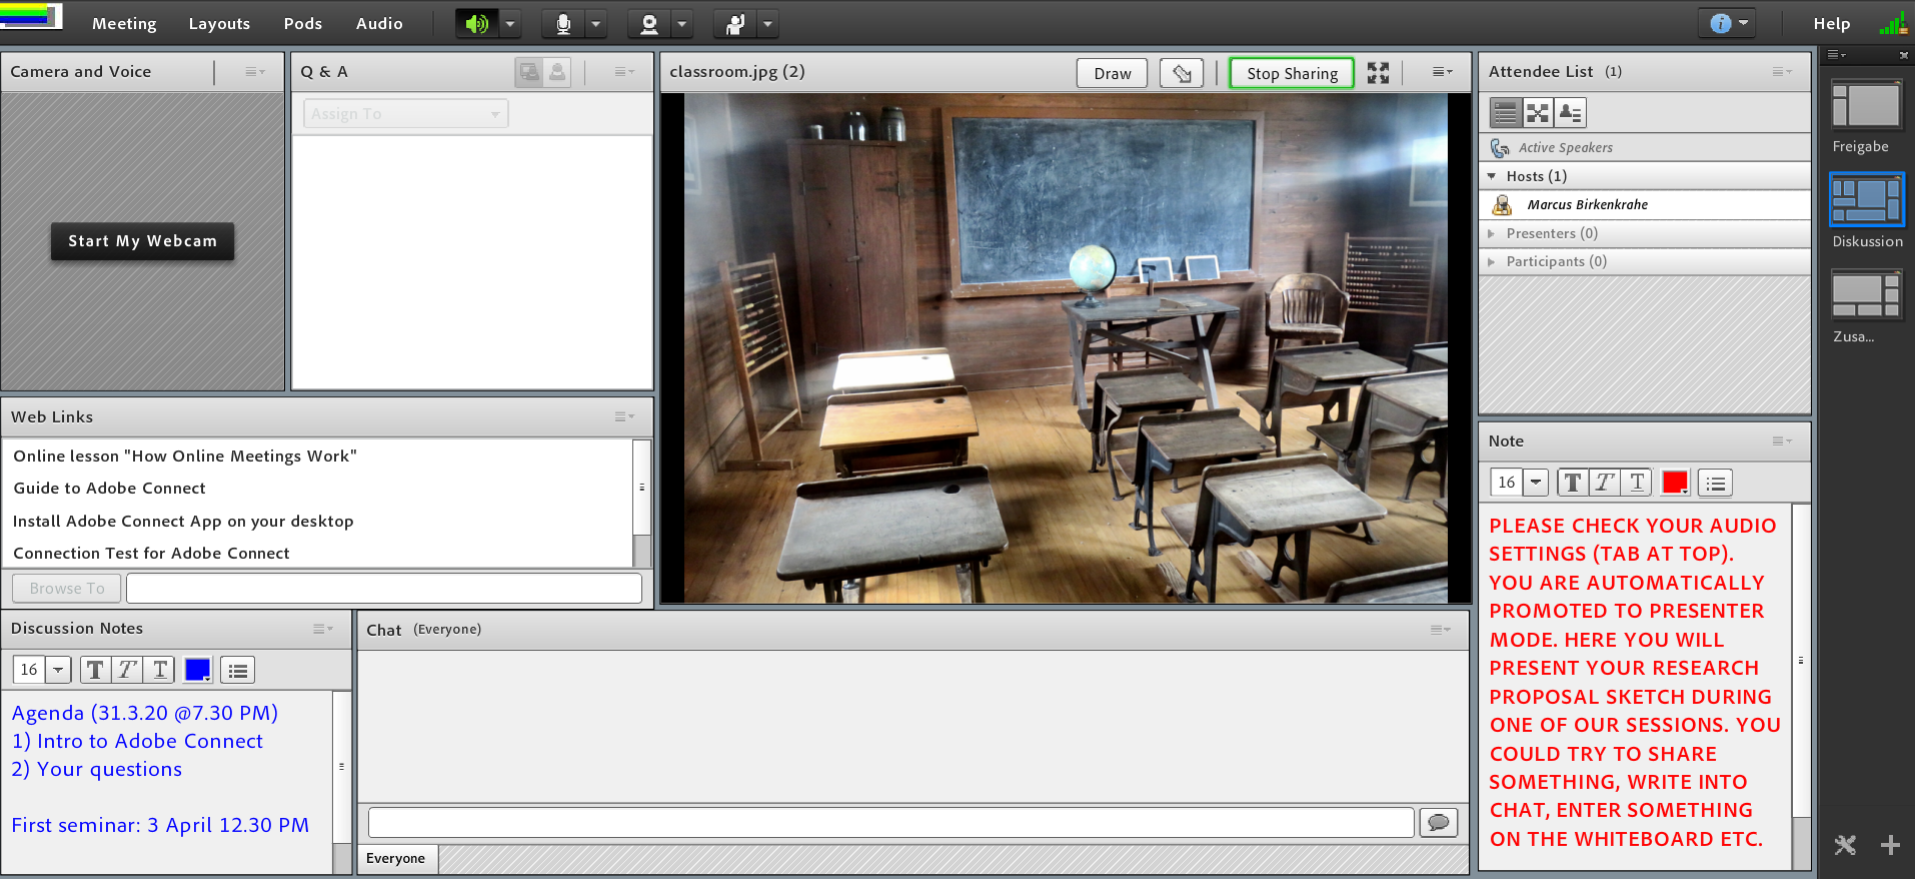The height and width of the screenshot is (879, 1915).
Task: Open the Pods menu
Action: click(303, 23)
